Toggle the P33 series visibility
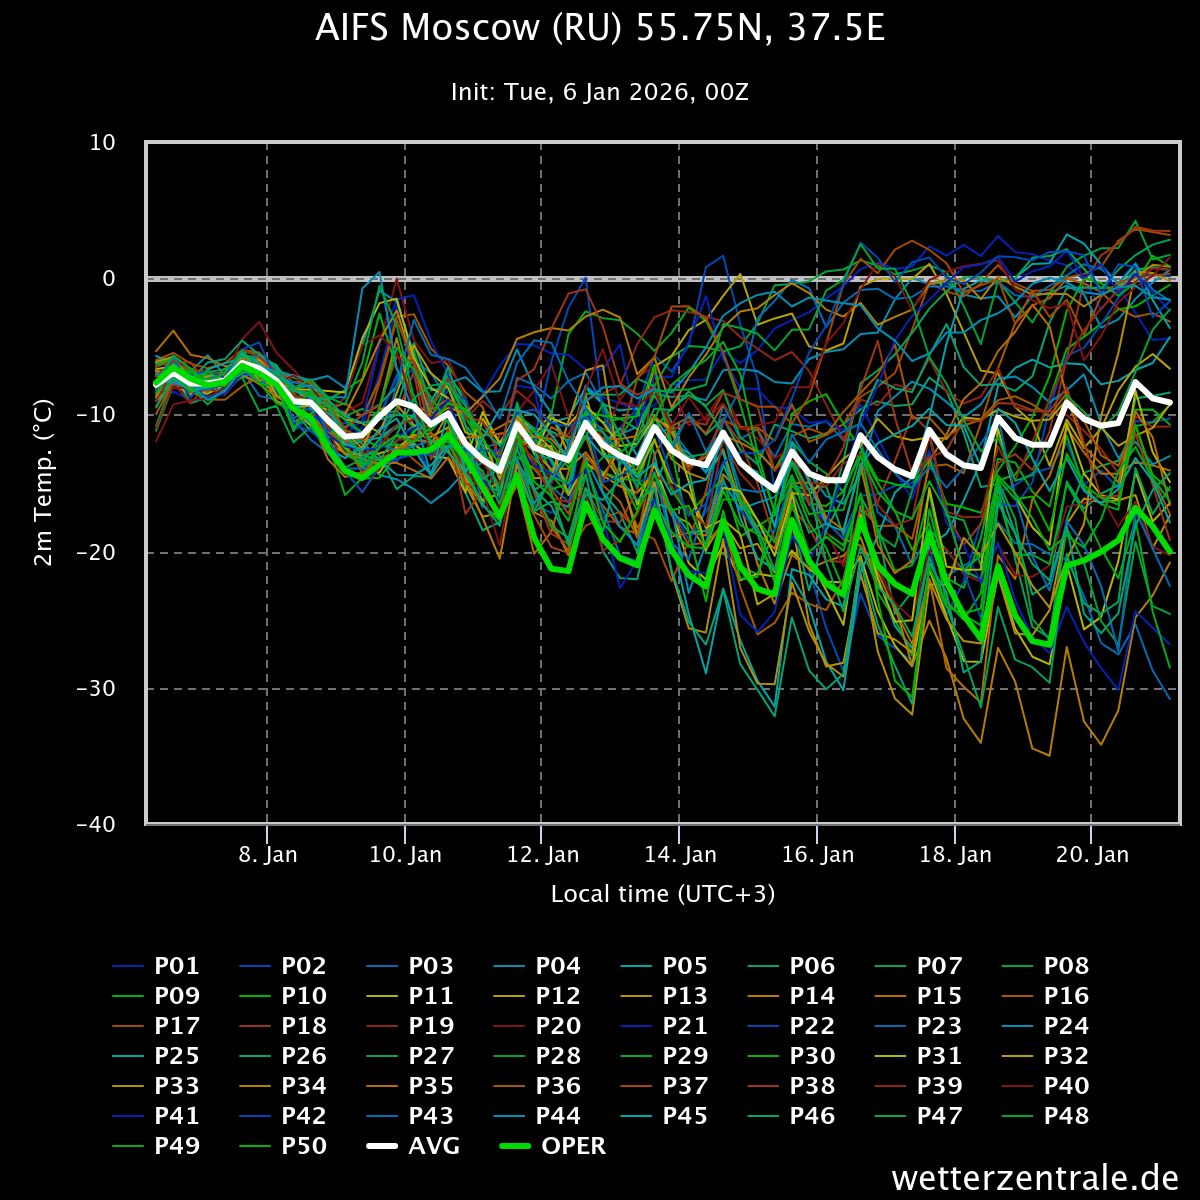The height and width of the screenshot is (1200, 1200). pos(176,1086)
